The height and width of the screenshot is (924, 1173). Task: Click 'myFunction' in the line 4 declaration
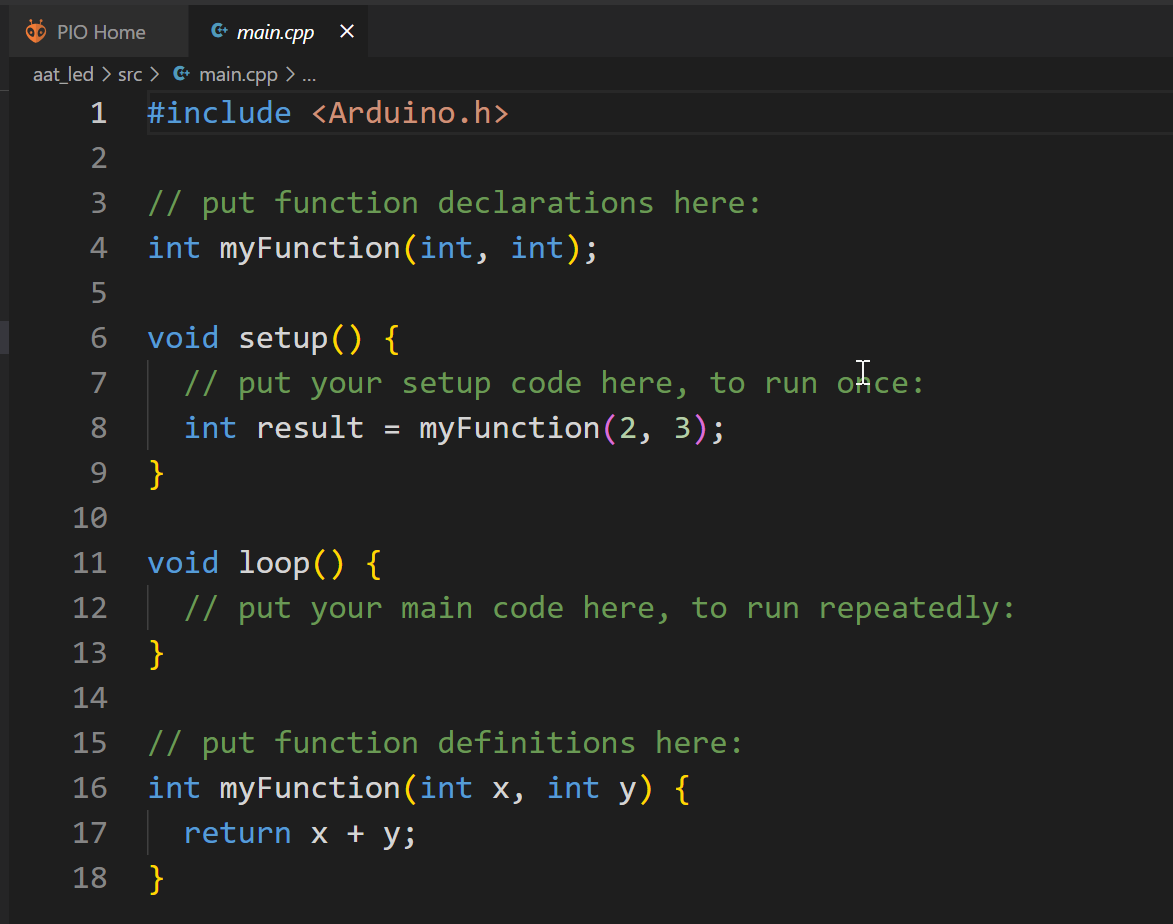tap(310, 248)
